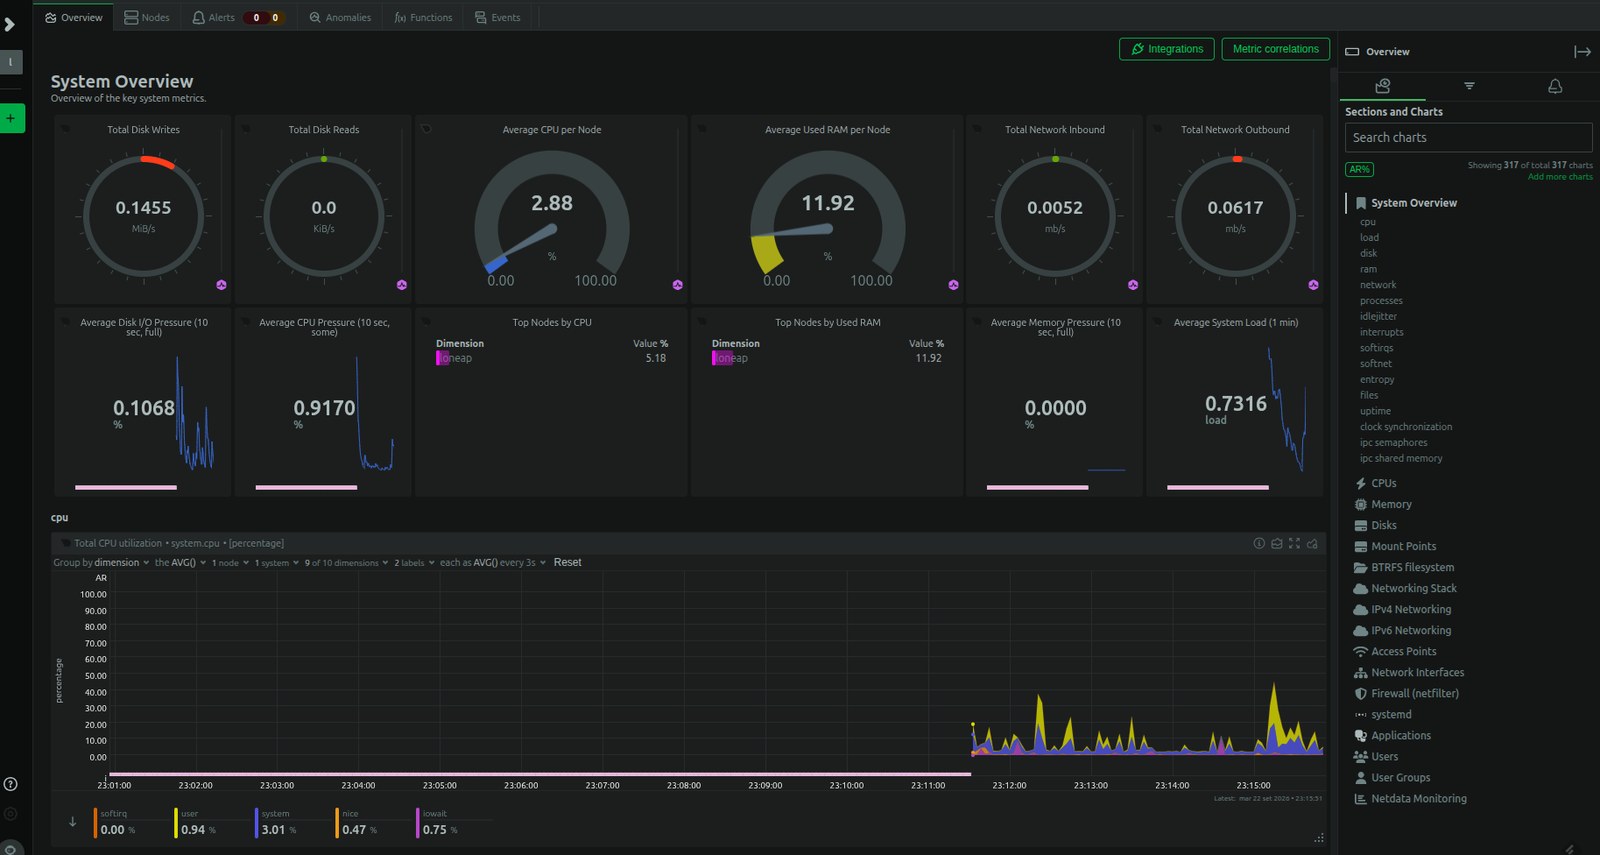Screen dimensions: 1600x855
Task: Click the Access Points wifi icon
Action: [x=1360, y=652]
